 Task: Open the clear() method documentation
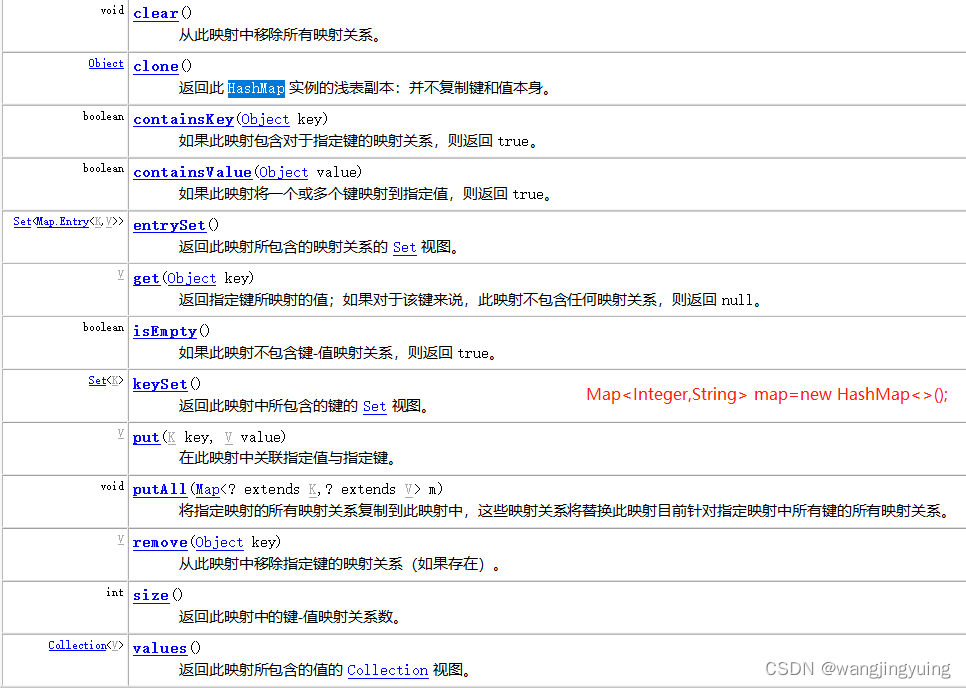click(x=155, y=13)
